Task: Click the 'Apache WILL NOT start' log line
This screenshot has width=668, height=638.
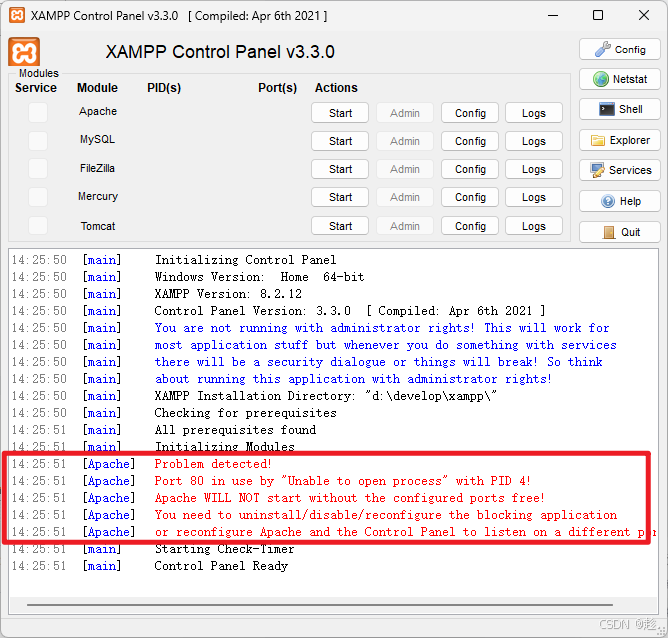Action: click(x=349, y=498)
